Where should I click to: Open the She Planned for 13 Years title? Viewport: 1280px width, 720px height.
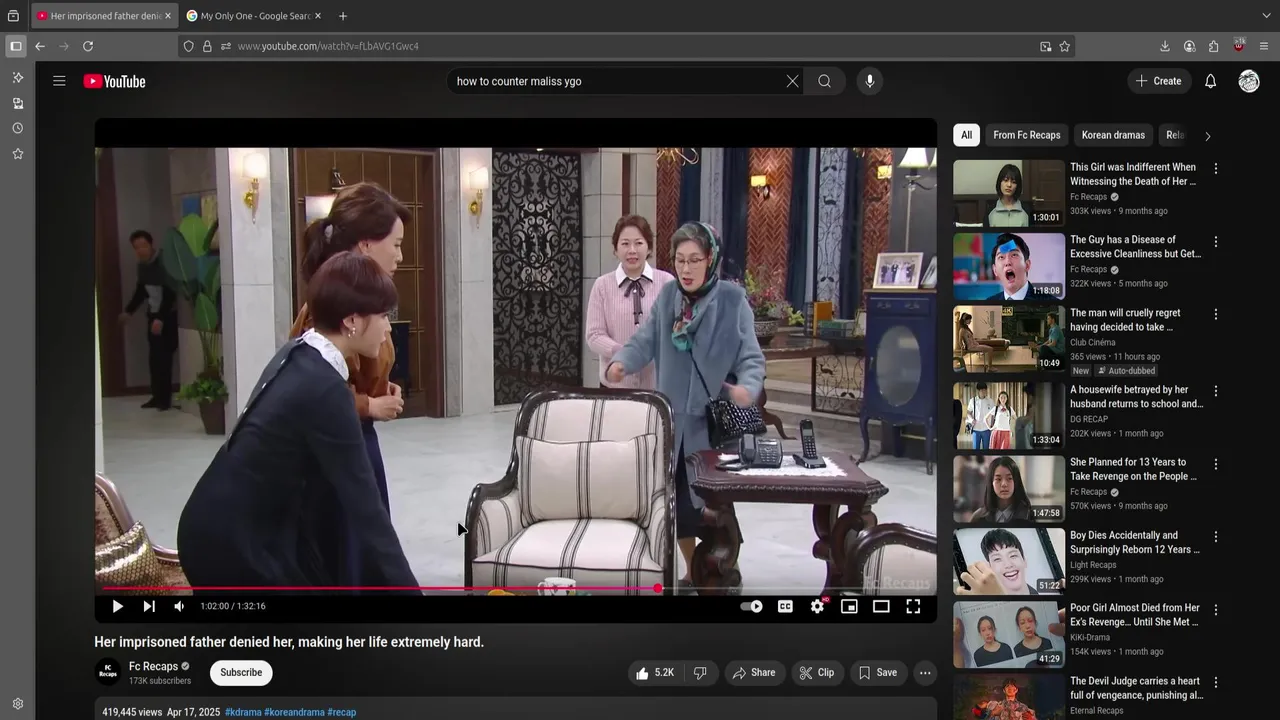1133,469
